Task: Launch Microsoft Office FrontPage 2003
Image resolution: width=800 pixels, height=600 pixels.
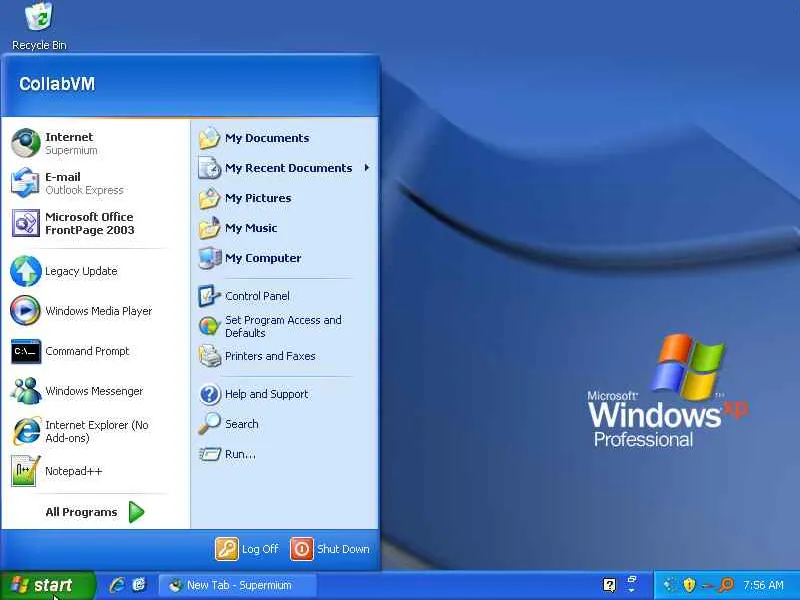Action: [x=95, y=223]
